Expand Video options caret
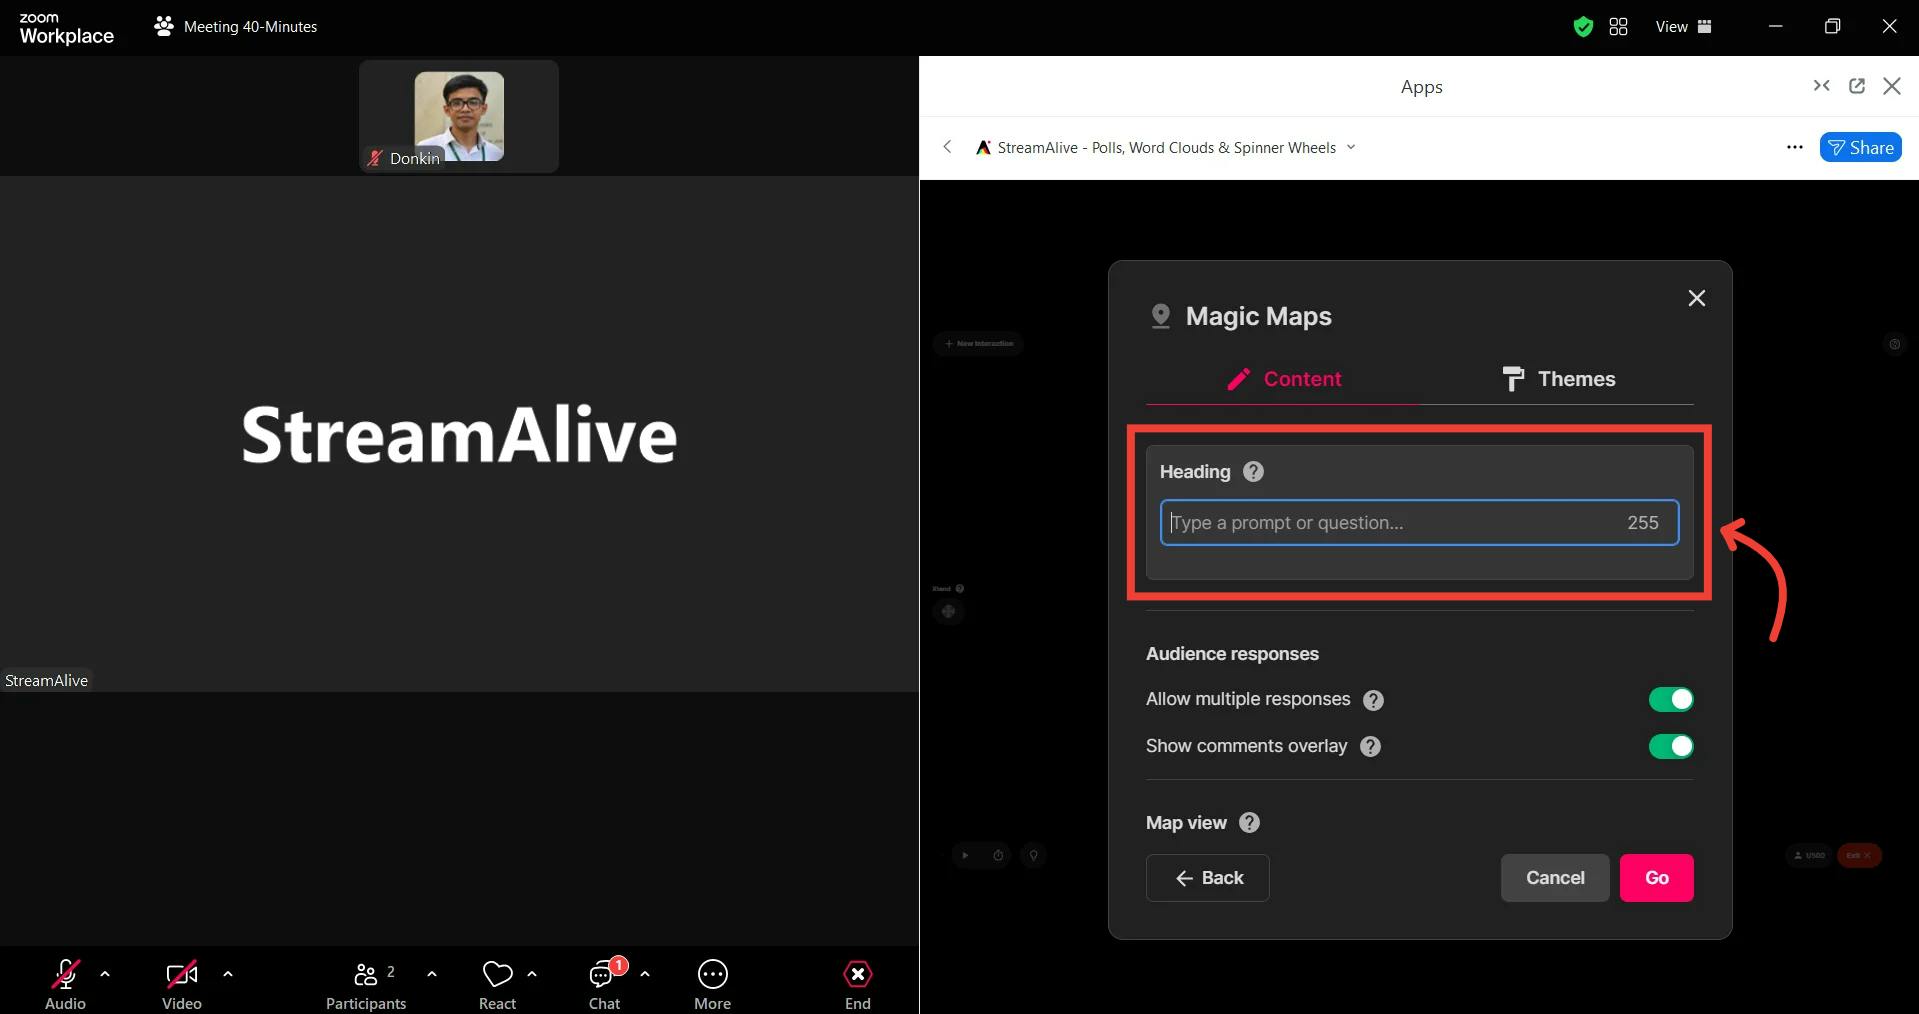This screenshot has width=1919, height=1014. click(x=228, y=973)
